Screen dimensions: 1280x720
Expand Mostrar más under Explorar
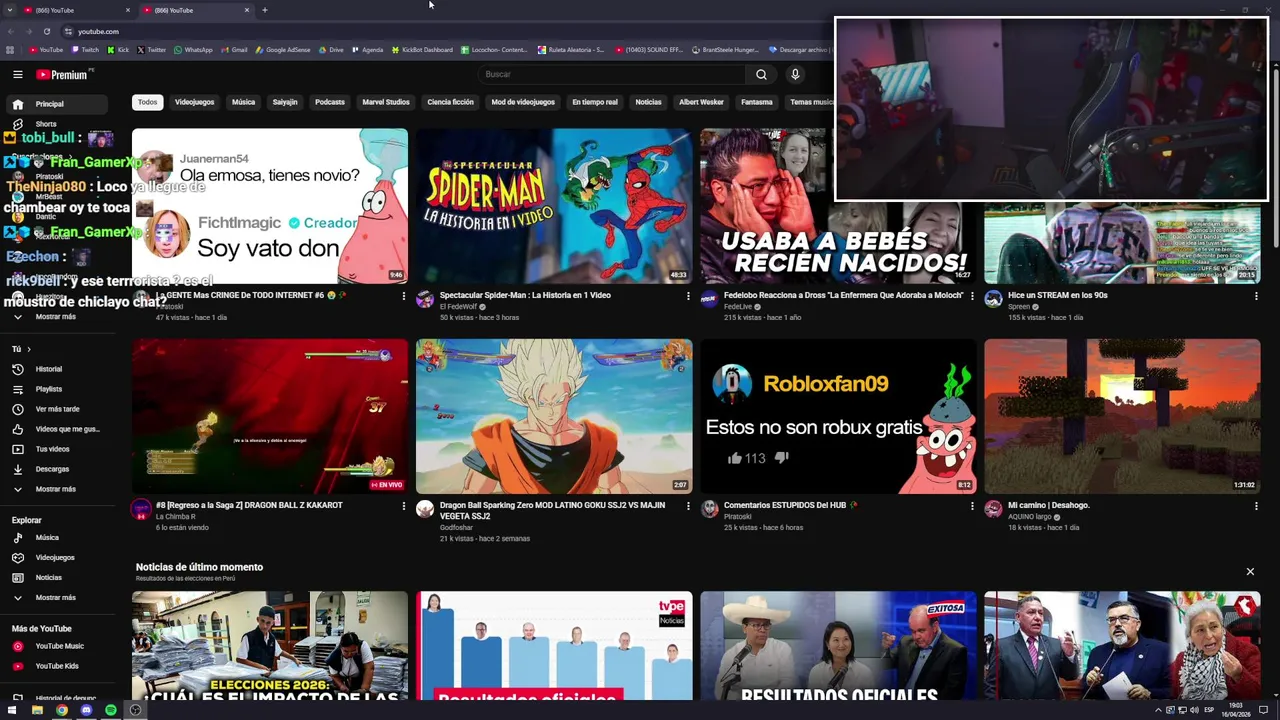[57, 597]
